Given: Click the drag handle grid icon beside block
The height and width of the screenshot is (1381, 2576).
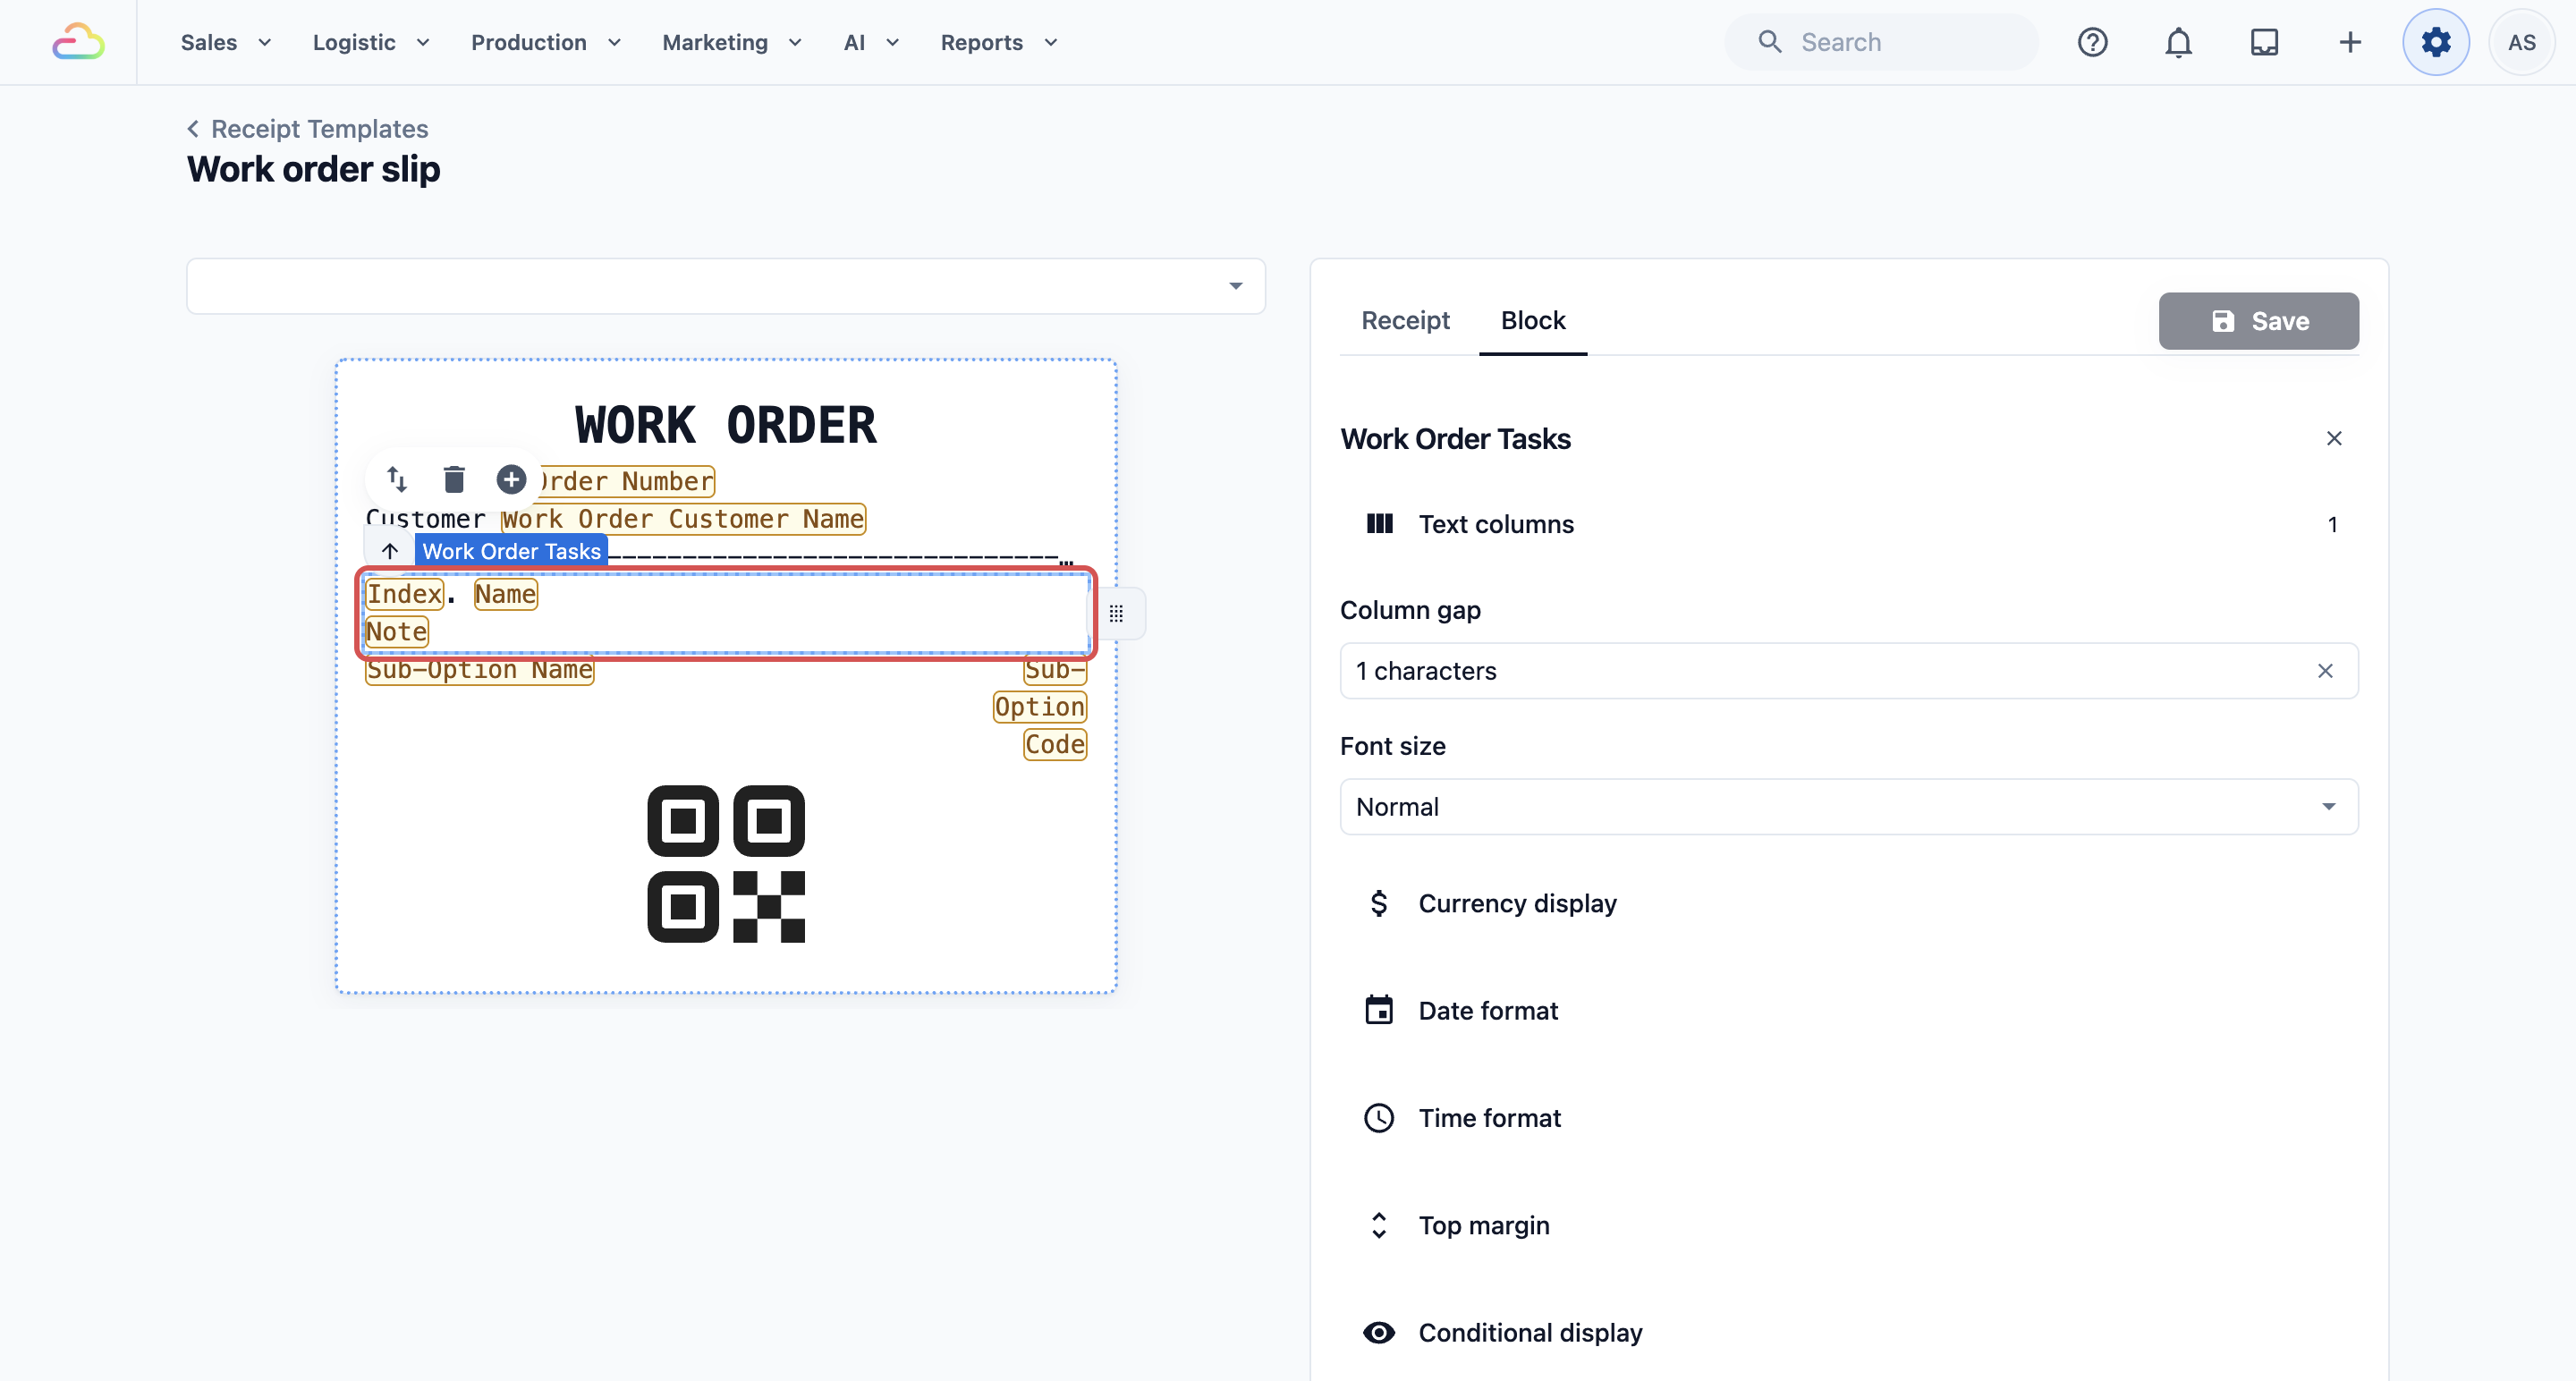Looking at the screenshot, I should [x=1116, y=613].
